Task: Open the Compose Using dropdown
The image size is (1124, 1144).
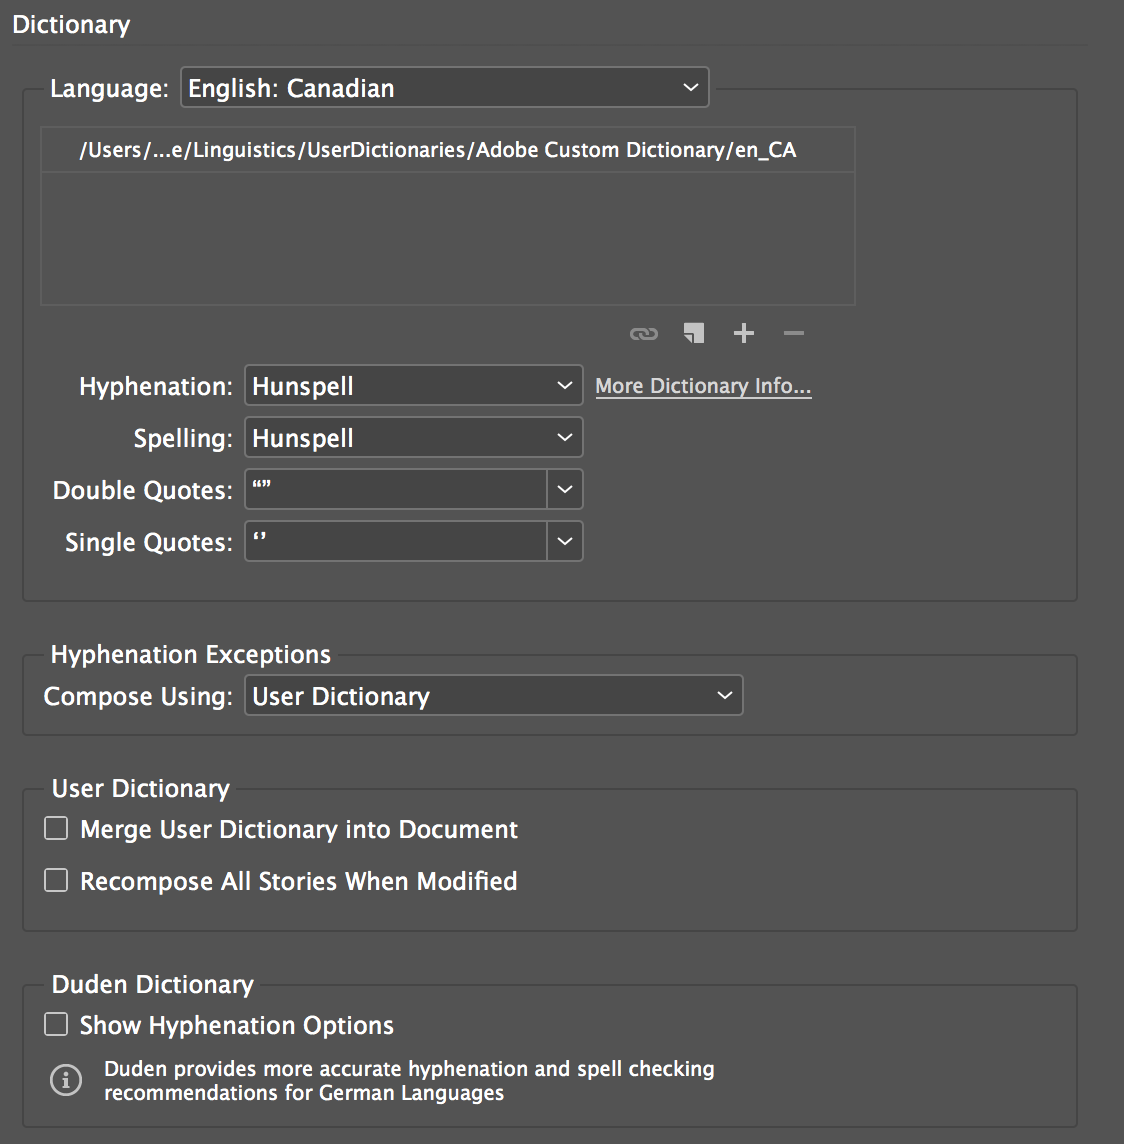Action: pyautogui.click(x=493, y=695)
